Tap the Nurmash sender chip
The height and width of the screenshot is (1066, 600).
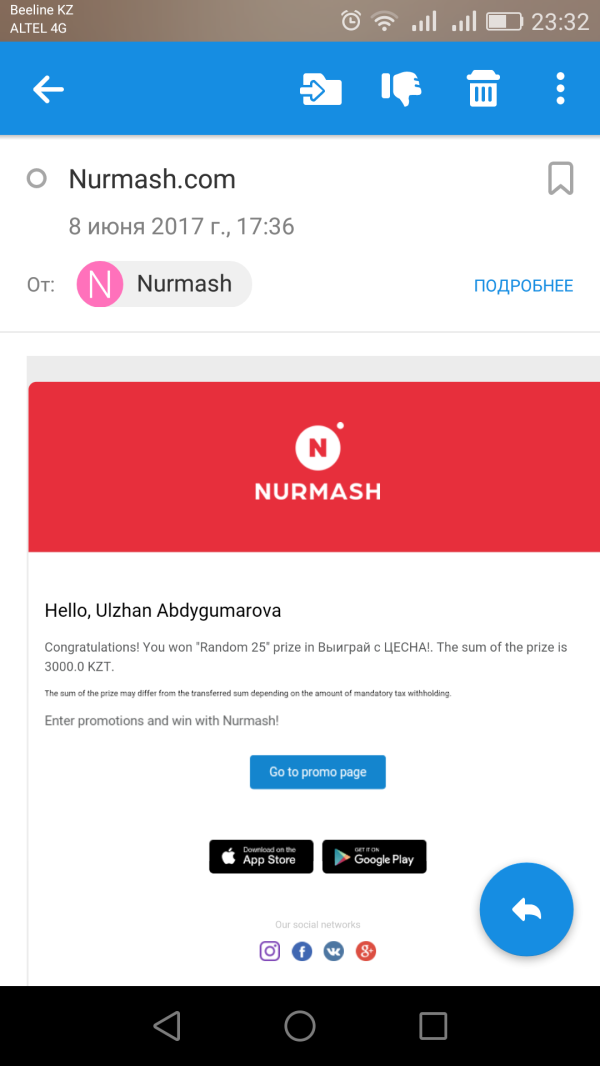[x=164, y=283]
